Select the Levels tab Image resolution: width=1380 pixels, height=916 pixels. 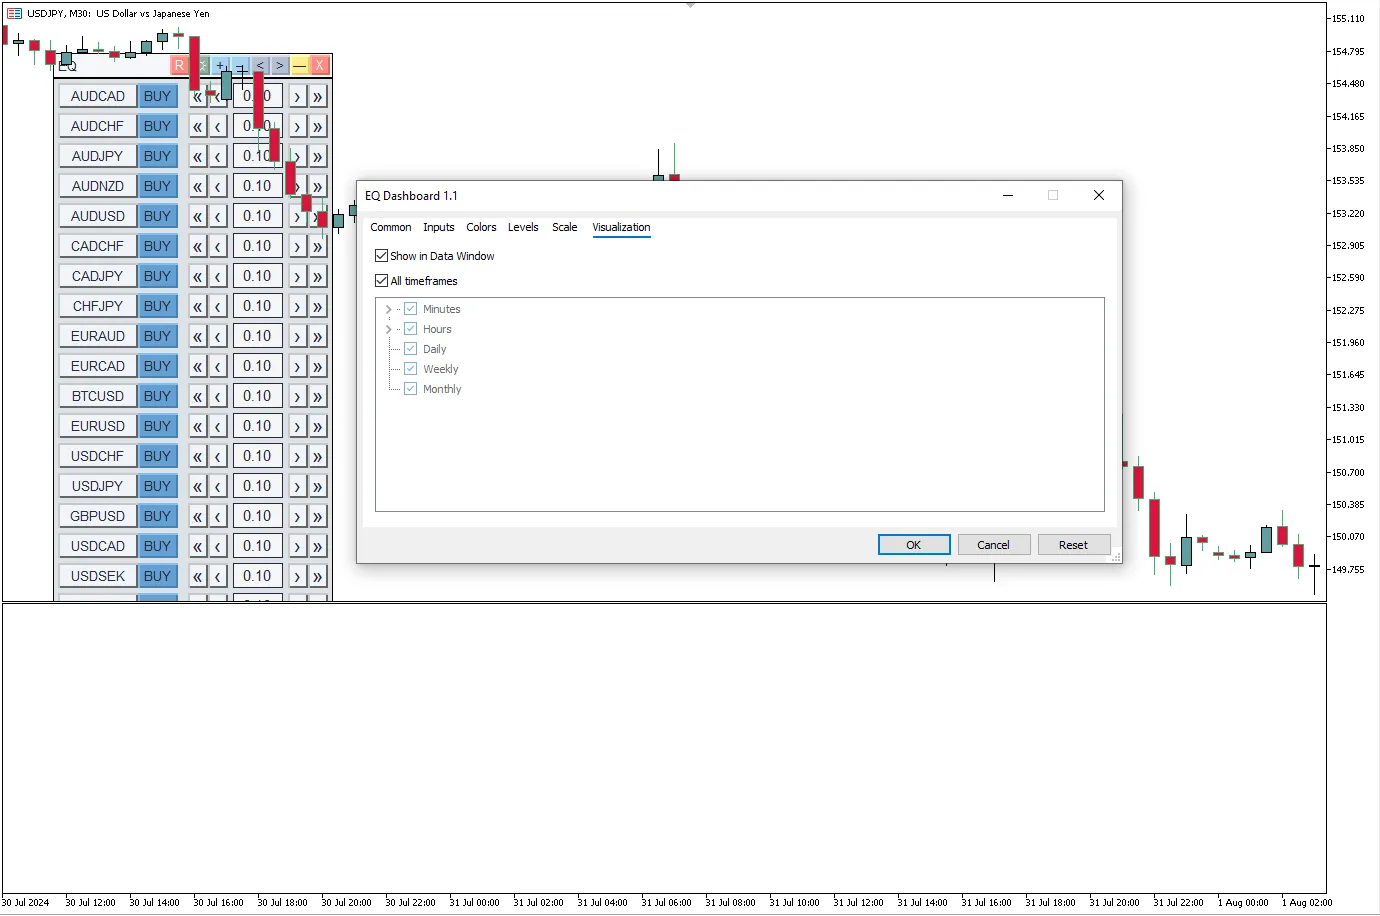[x=523, y=227]
